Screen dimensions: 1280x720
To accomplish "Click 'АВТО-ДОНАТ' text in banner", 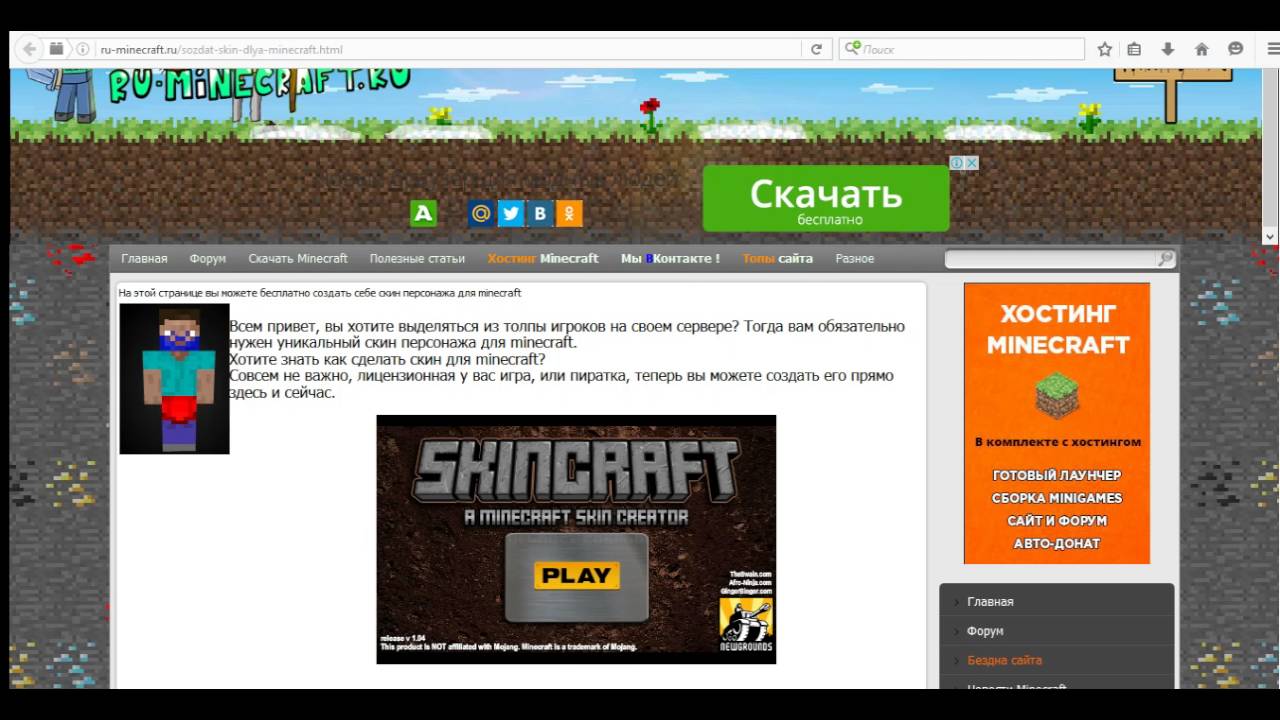I will pos(1057,544).
